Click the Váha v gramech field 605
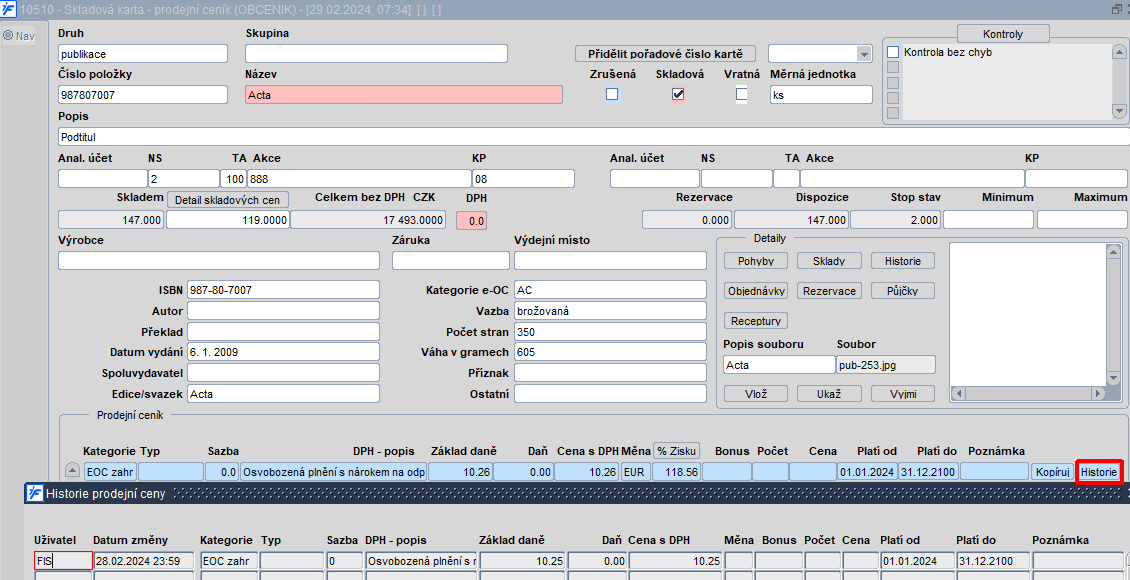Screen dimensions: 1130x580 (610, 352)
